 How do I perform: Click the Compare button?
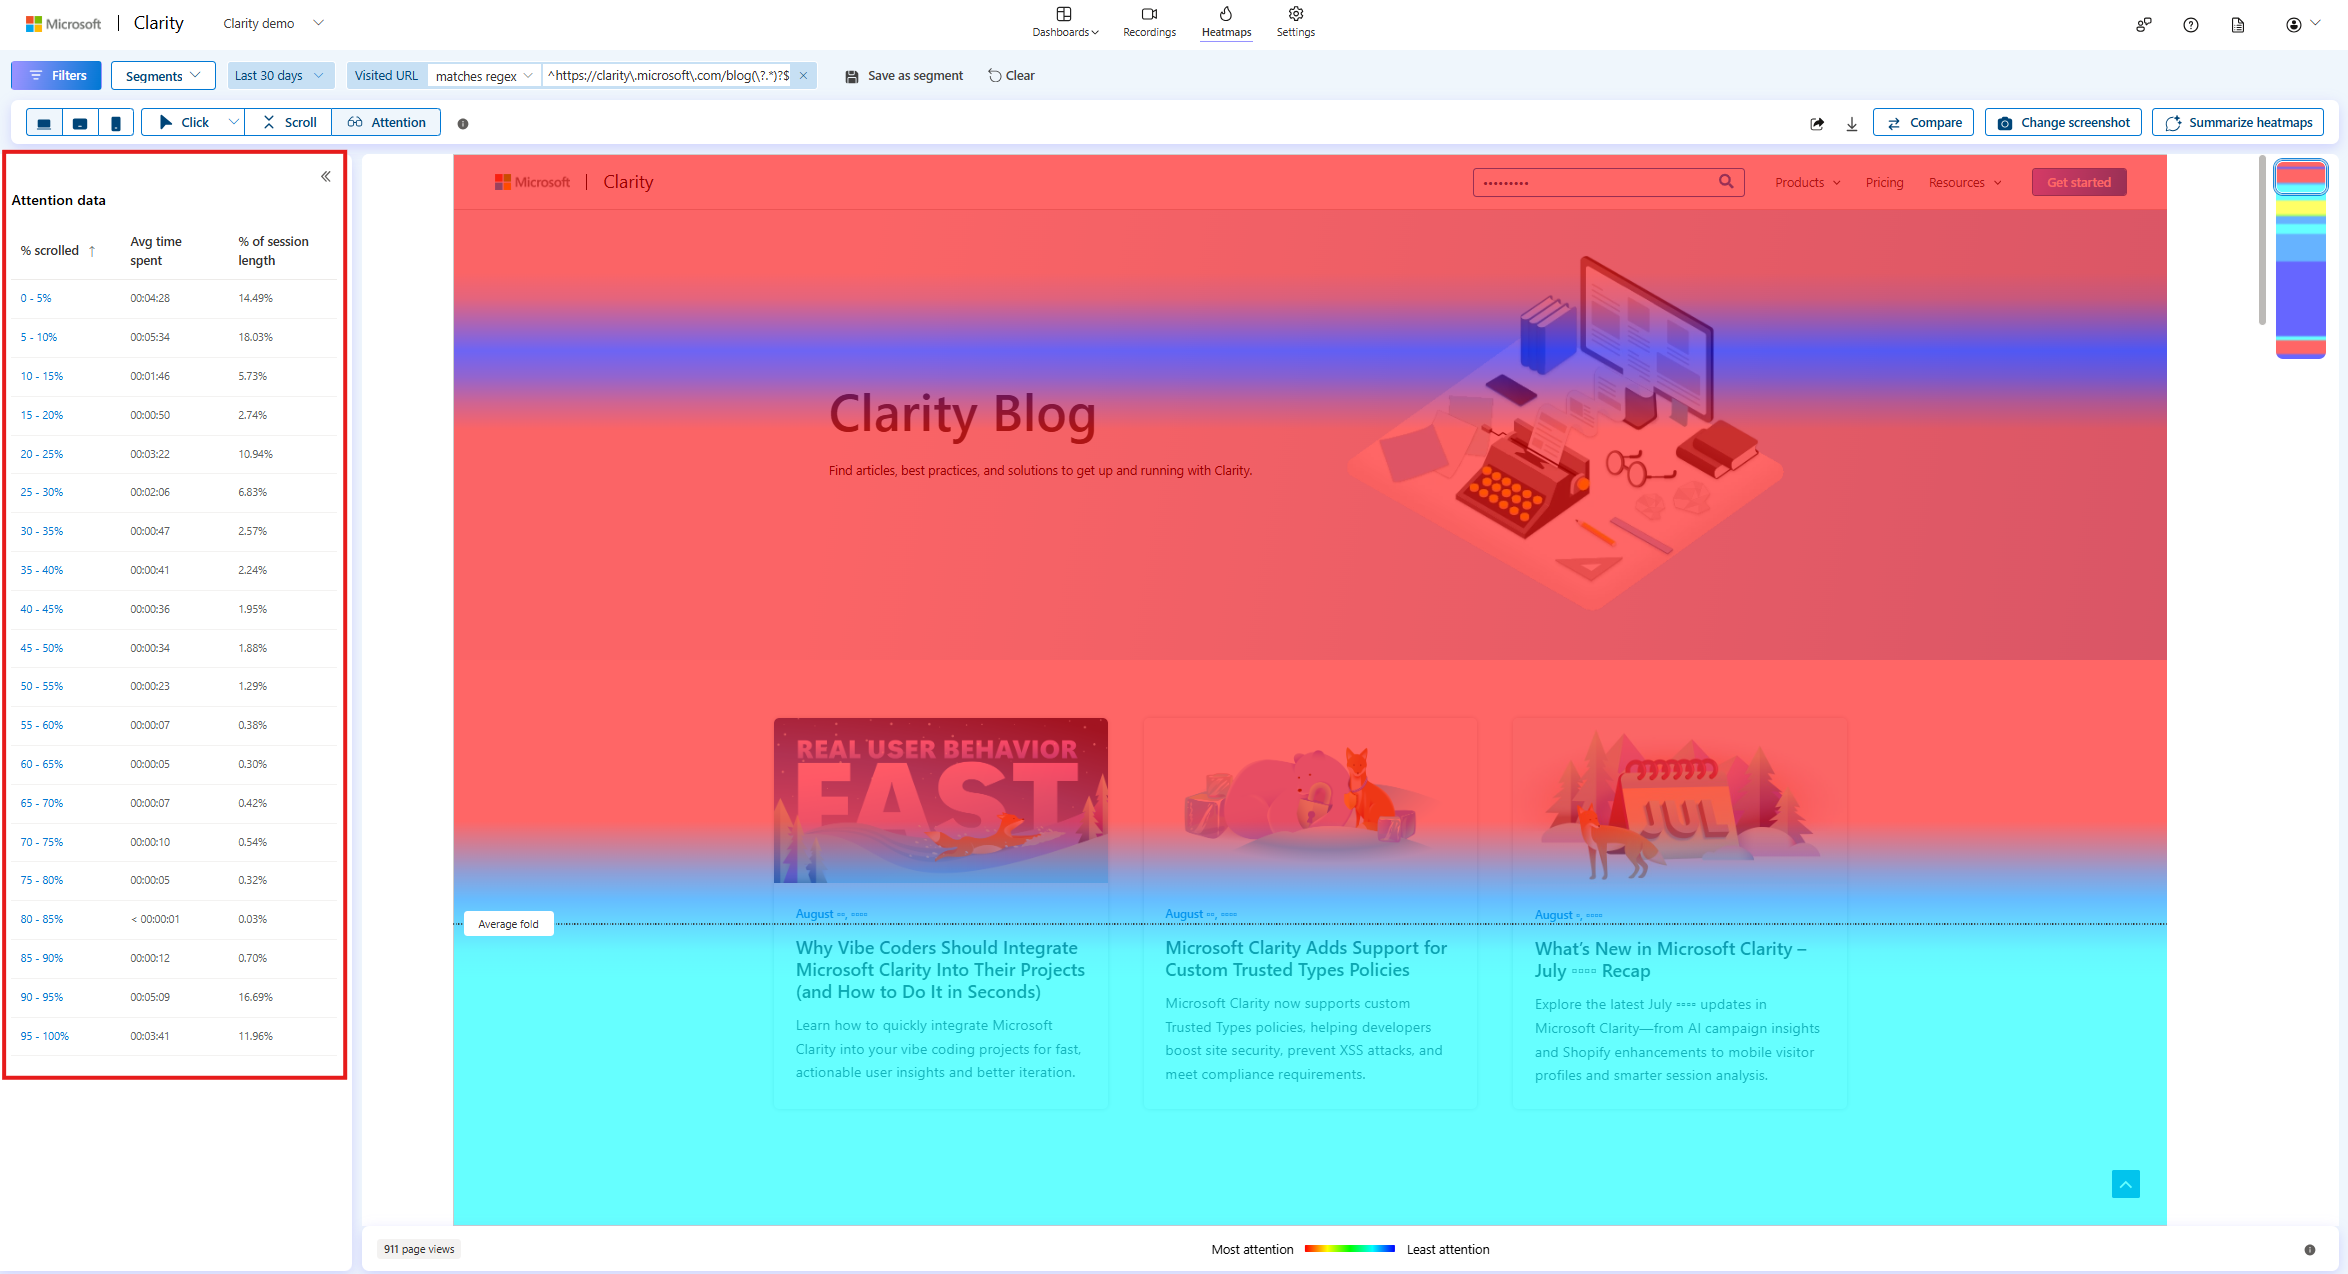point(1923,123)
